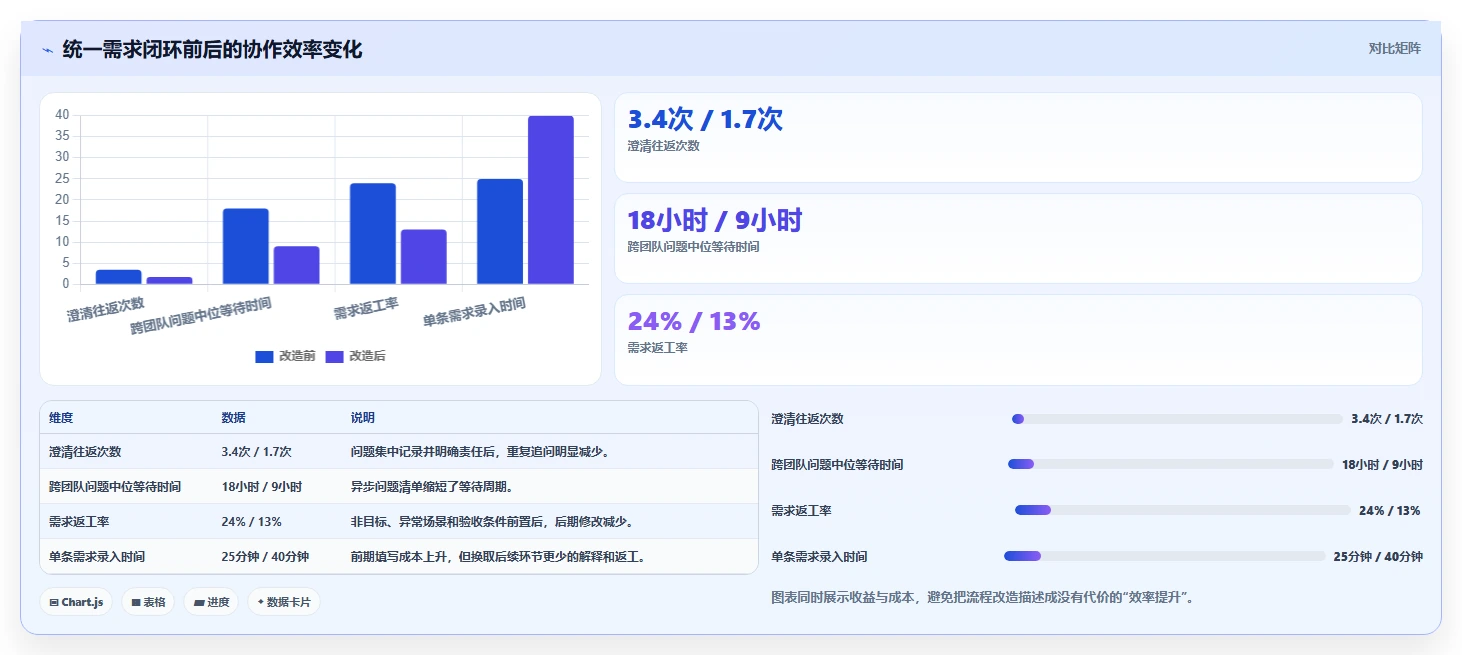The width and height of the screenshot is (1462, 655).
Task: Click the 澄清往返次数 progress bar
Action: (x=1177, y=419)
